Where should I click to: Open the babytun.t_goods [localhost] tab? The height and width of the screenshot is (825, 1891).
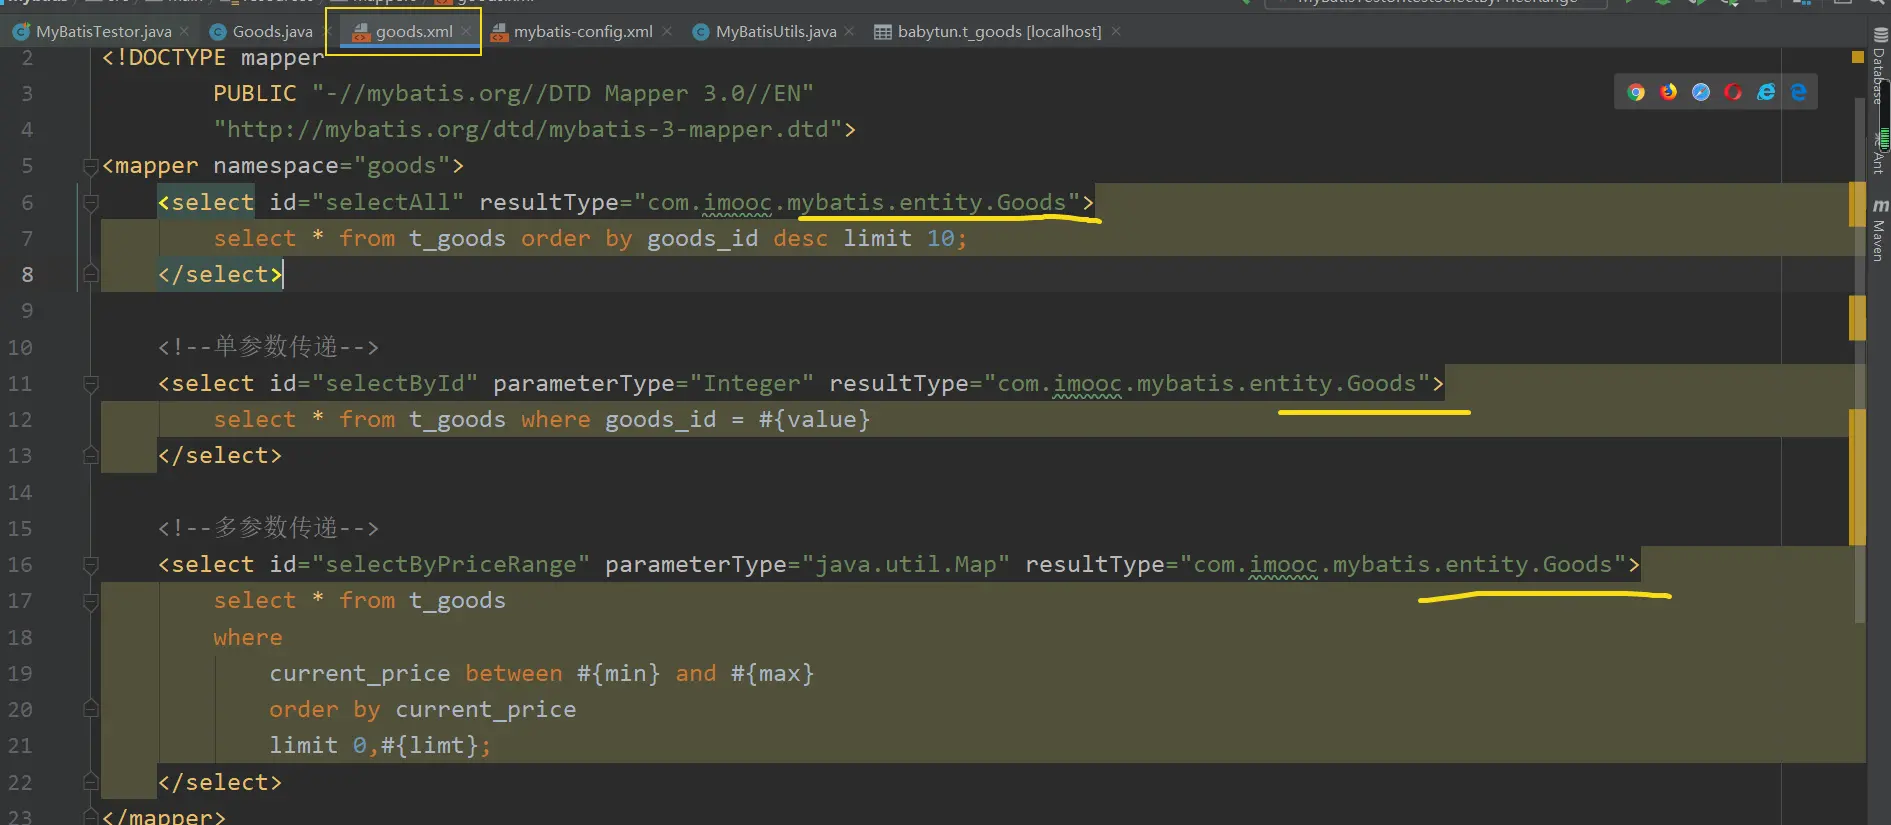point(998,32)
